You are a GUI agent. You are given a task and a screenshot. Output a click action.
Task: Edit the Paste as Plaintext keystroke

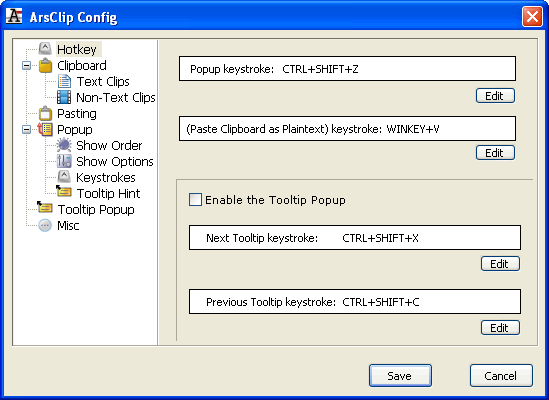click(495, 153)
